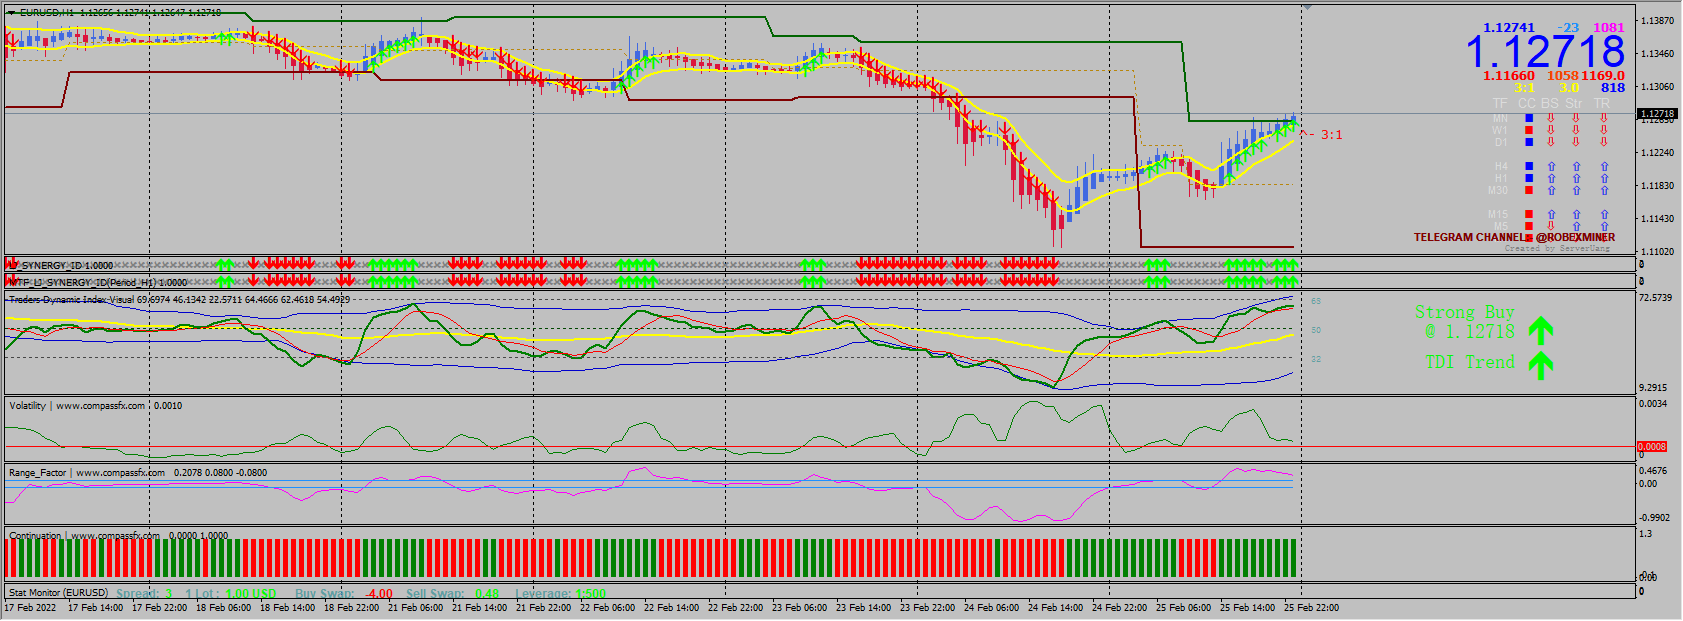Click the M15 row CC red square

(x=1529, y=214)
